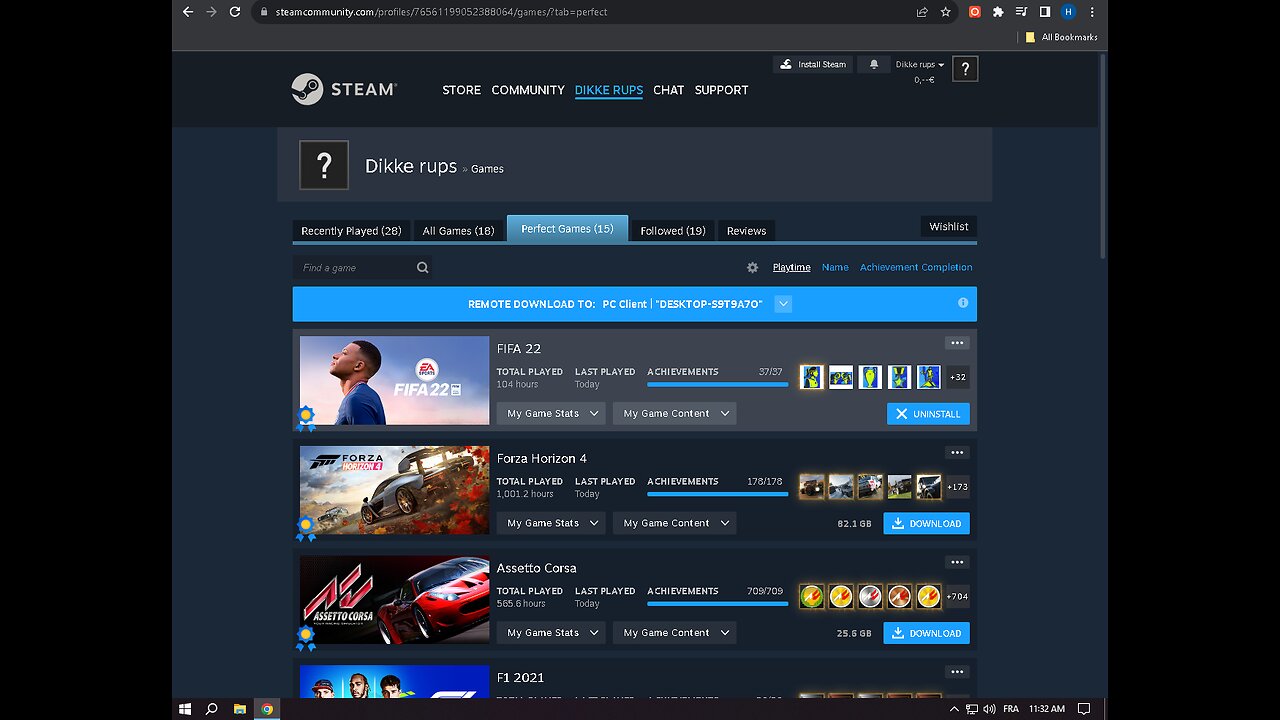Click the Chrome taskbar icon
This screenshot has width=1280, height=720.
(x=267, y=709)
